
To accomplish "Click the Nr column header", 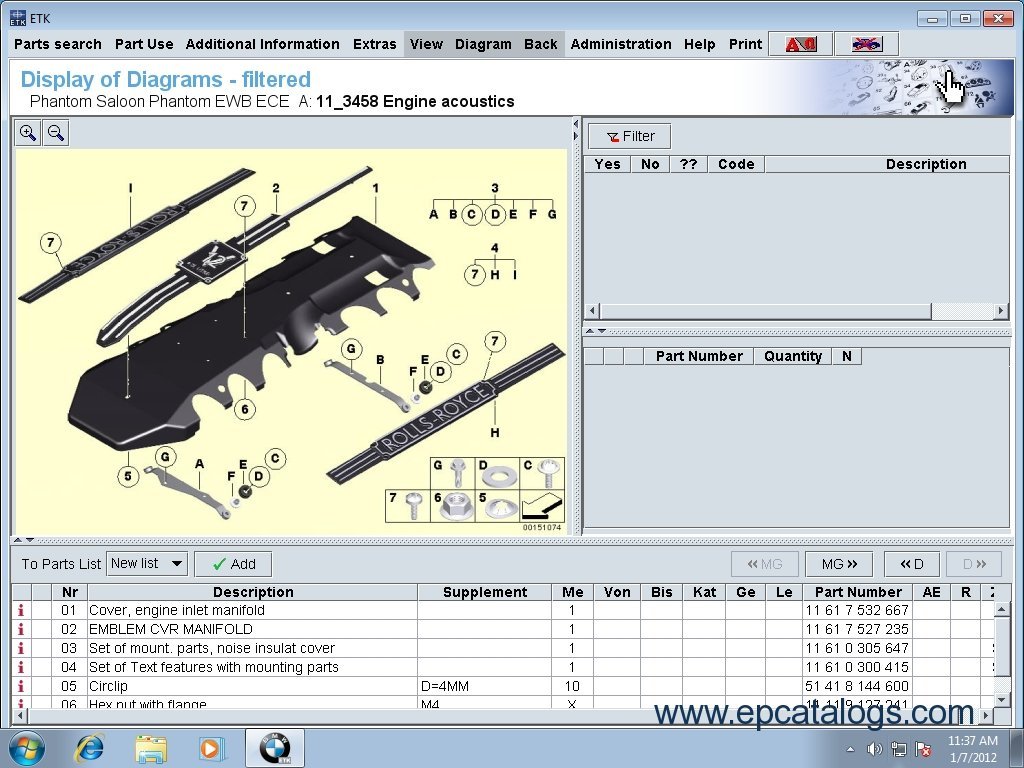I will tap(70, 592).
